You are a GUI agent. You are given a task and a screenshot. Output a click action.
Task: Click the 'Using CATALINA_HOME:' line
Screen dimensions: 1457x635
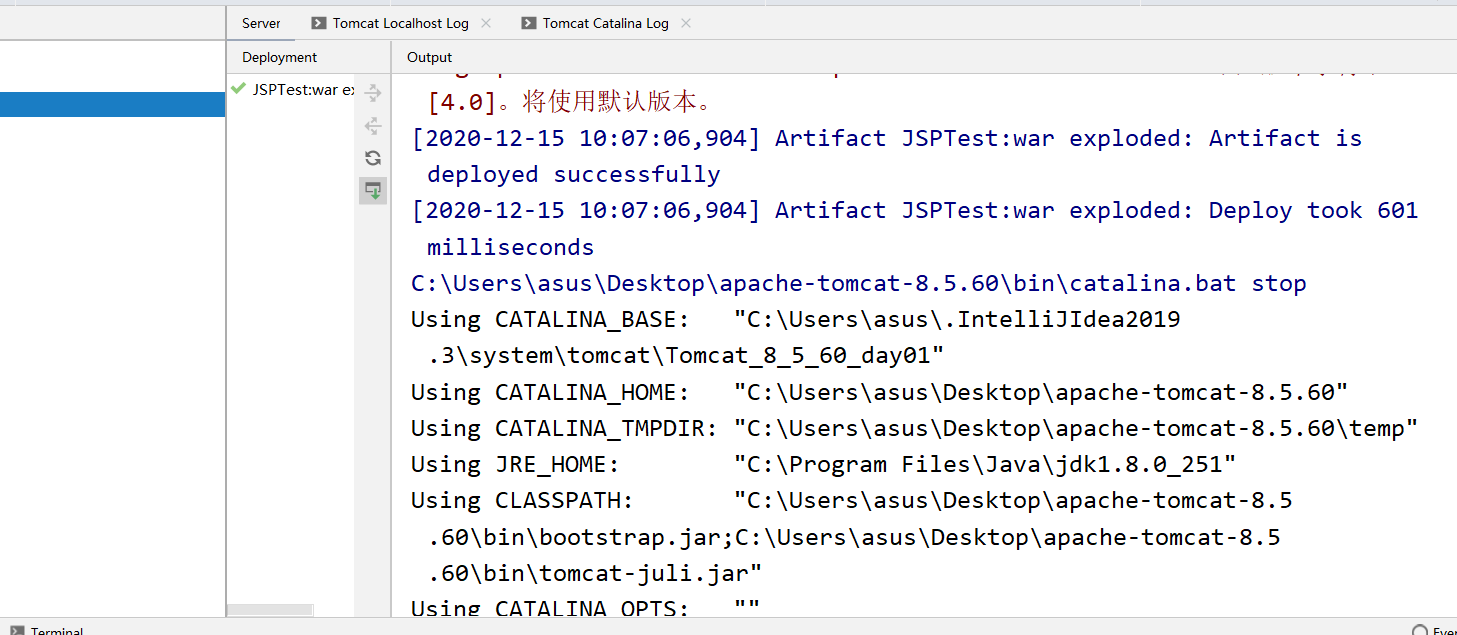pyautogui.click(x=880, y=391)
